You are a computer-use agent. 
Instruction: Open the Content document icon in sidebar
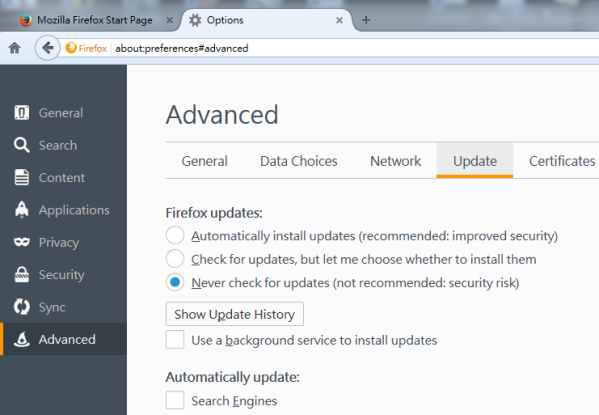pyautogui.click(x=22, y=177)
